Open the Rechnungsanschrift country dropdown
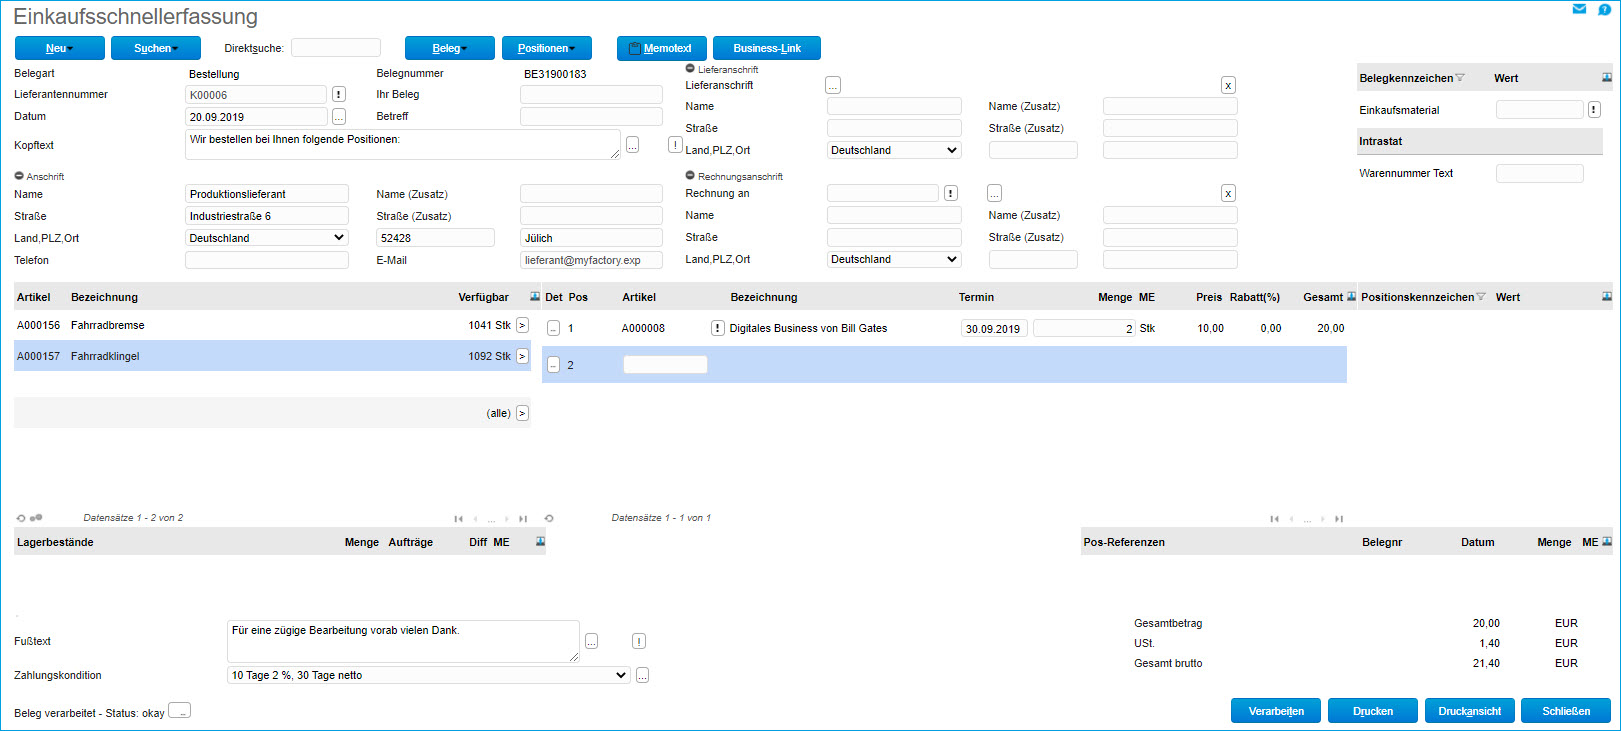Screen dimensions: 1621x731 coord(894,259)
